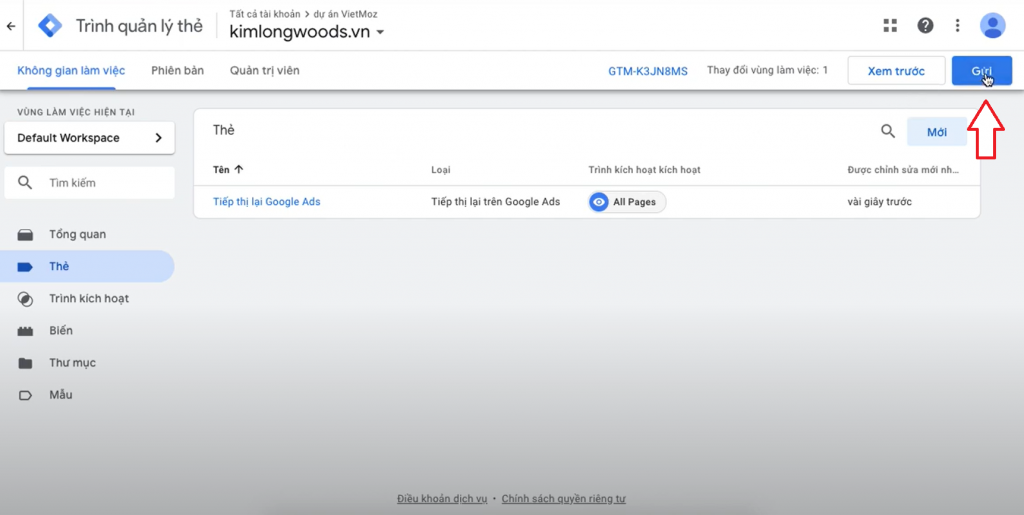This screenshot has width=1024, height=515.
Task: Click the Tổng quan sidebar icon
Action: (x=25, y=235)
